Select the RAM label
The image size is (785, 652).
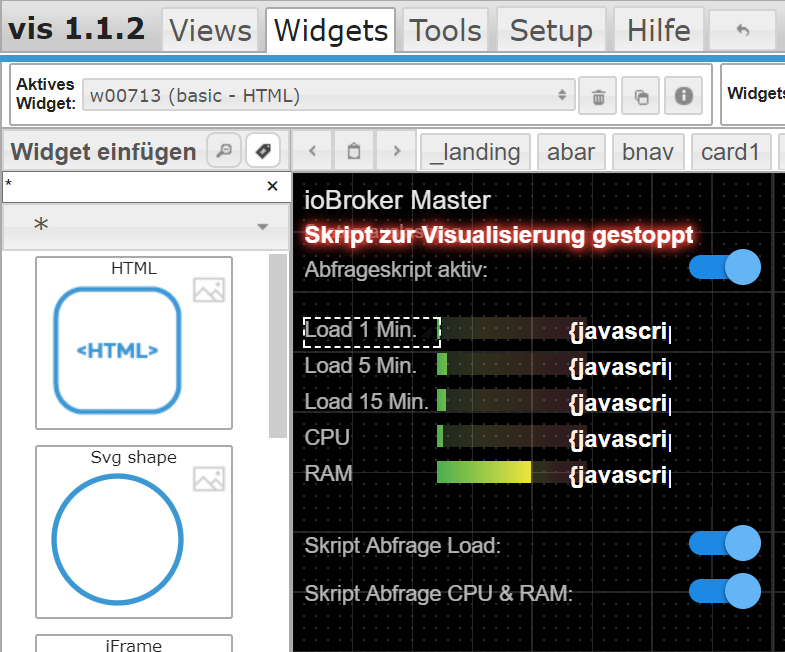[328, 473]
